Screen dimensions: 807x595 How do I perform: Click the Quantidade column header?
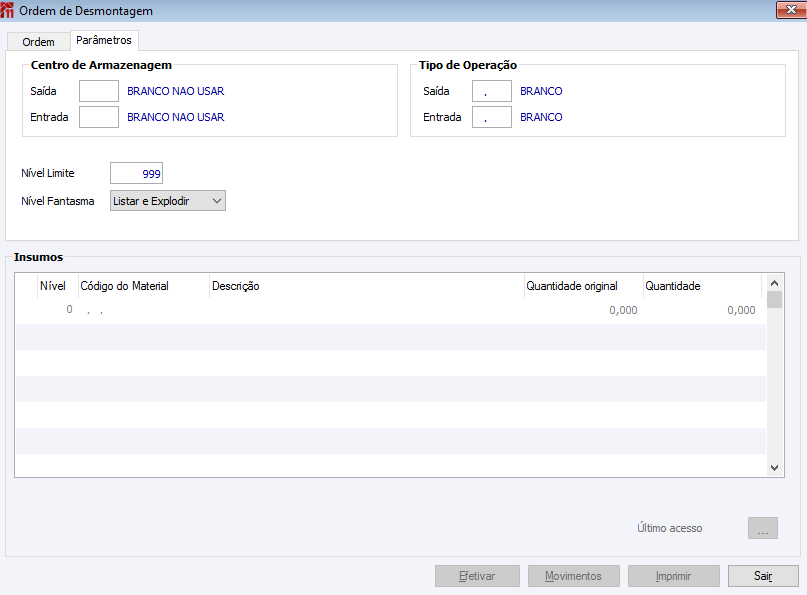pyautogui.click(x=703, y=286)
